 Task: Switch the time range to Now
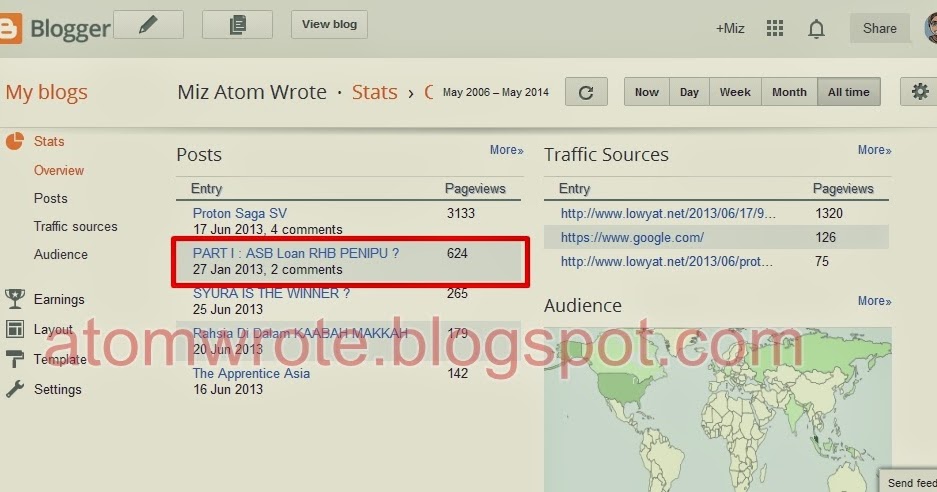[647, 92]
